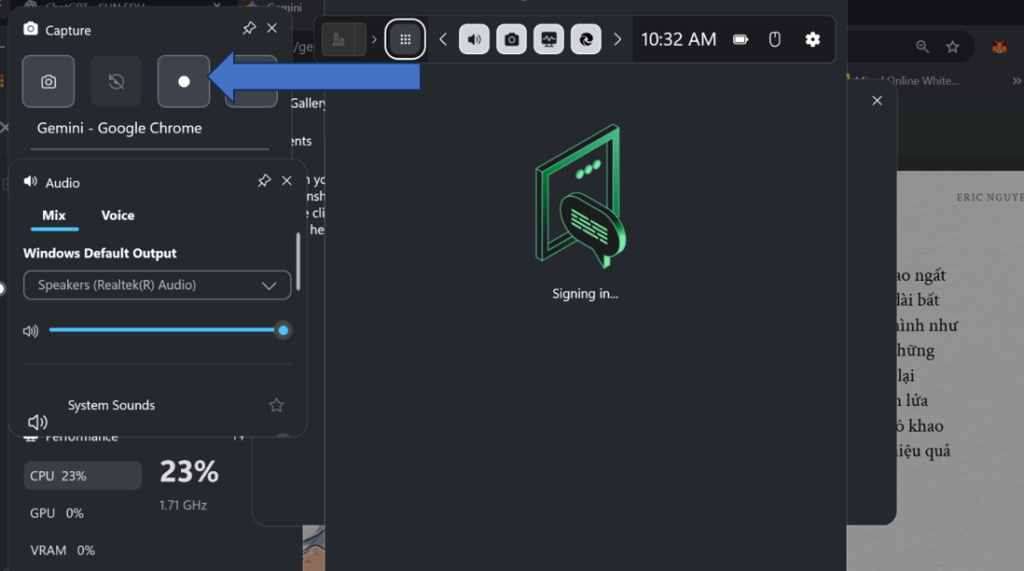
Task: Select the CPU 23% performance metric
Action: 83,476
